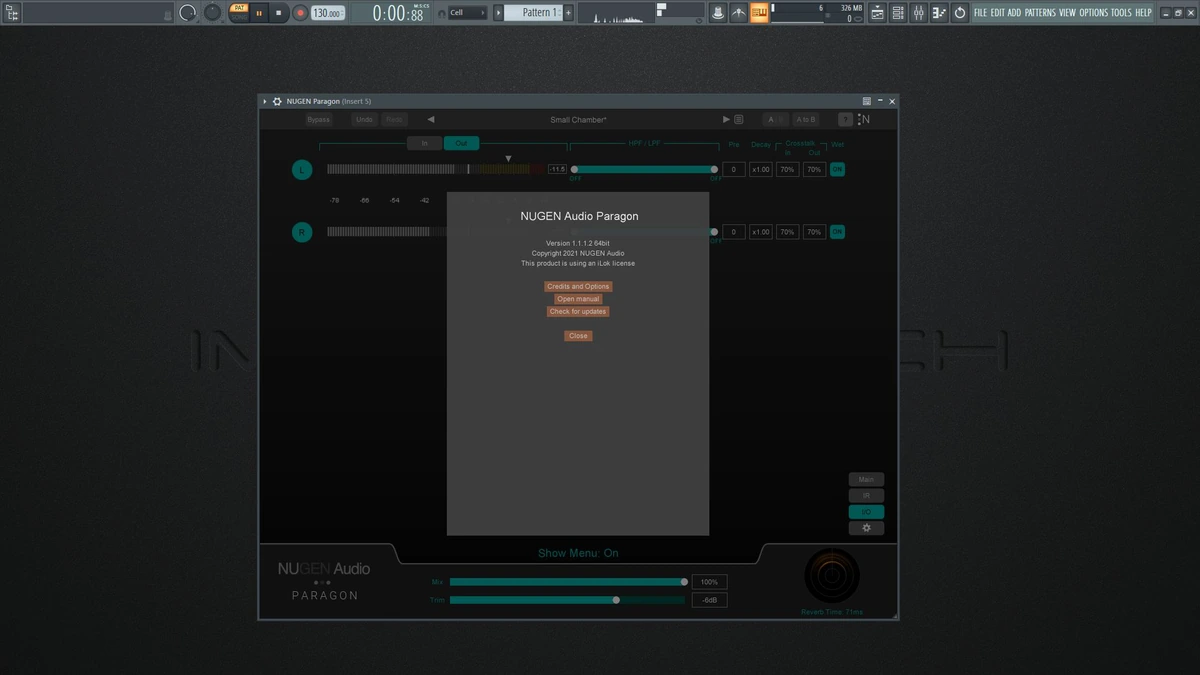
Task: Switch to PAT pattern mode
Action: 239,8
